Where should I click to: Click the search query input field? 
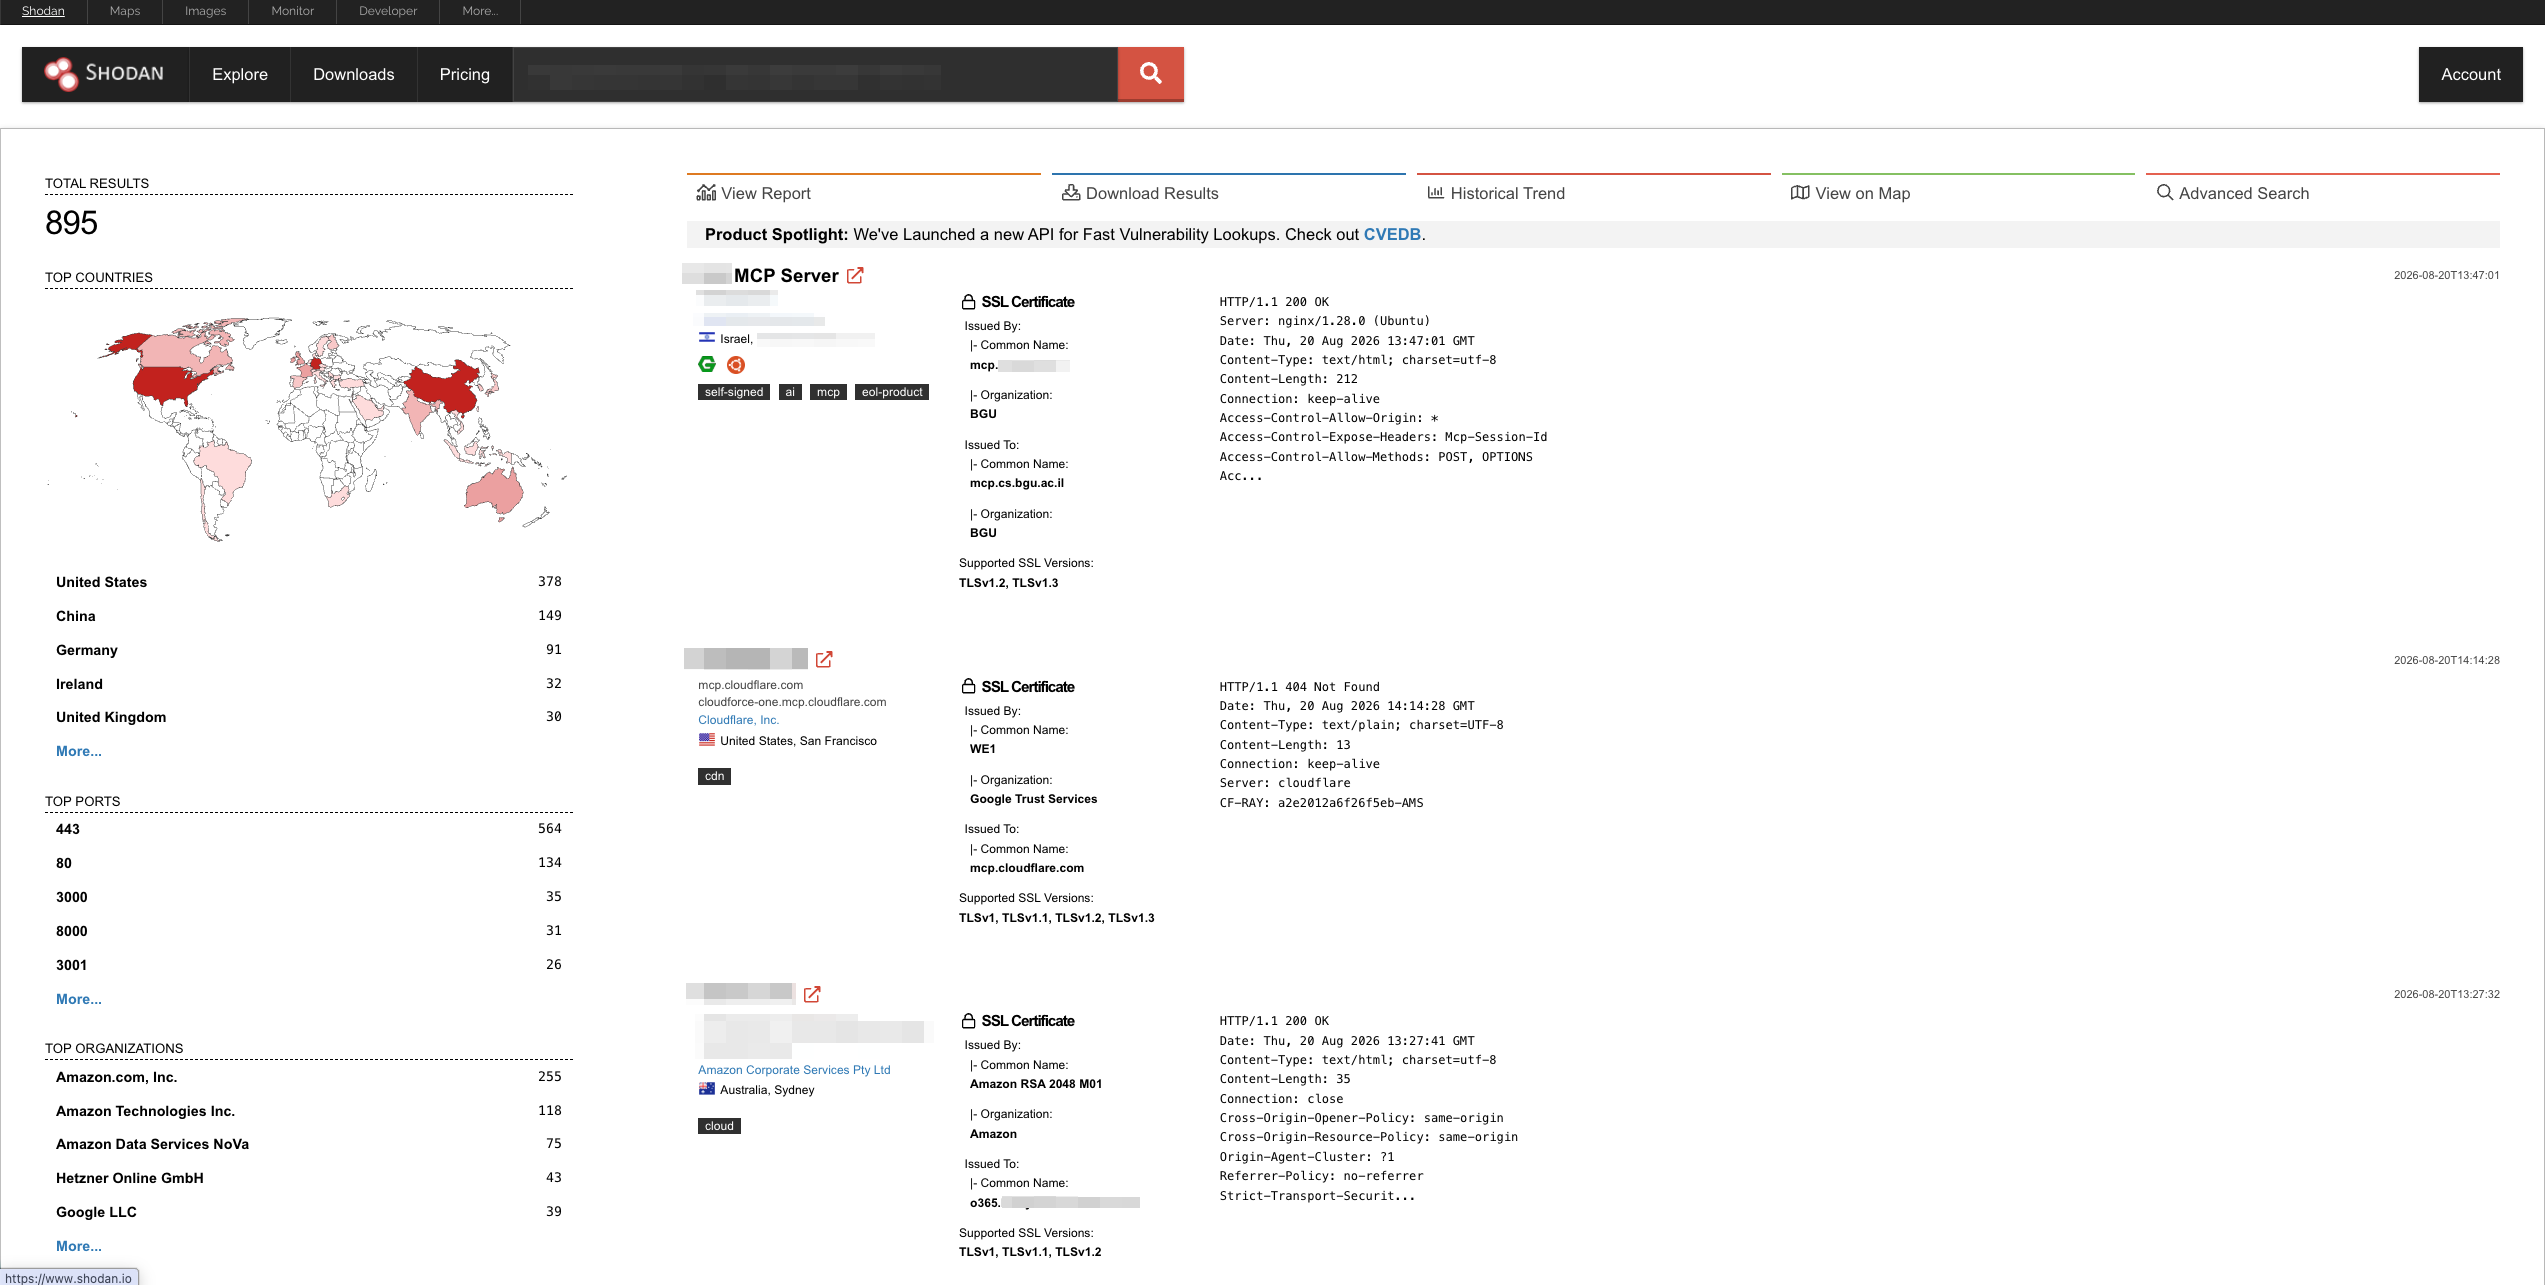coord(815,74)
